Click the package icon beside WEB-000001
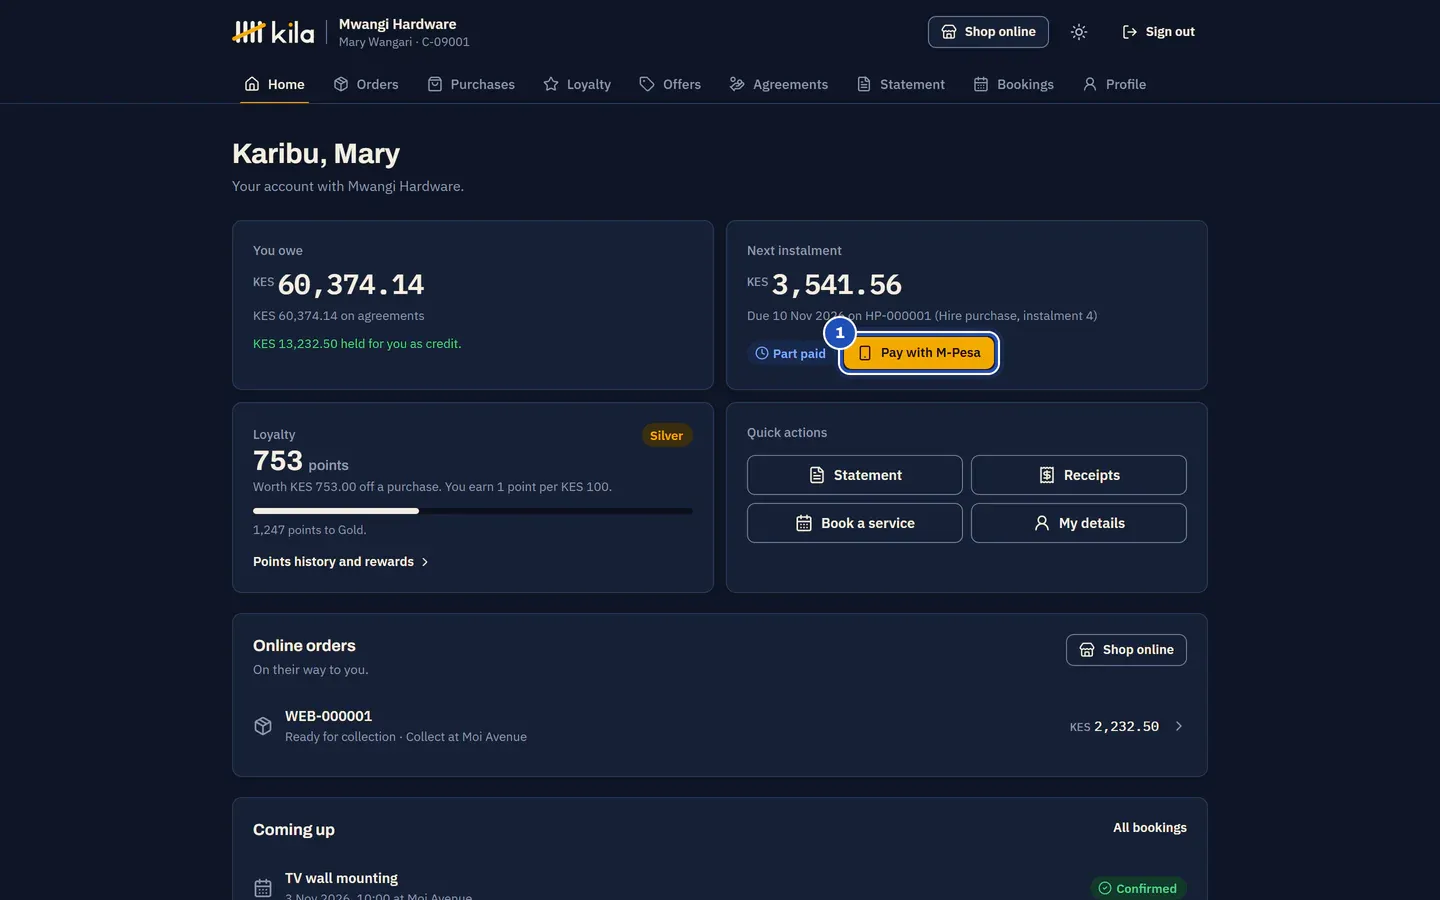 (x=263, y=726)
